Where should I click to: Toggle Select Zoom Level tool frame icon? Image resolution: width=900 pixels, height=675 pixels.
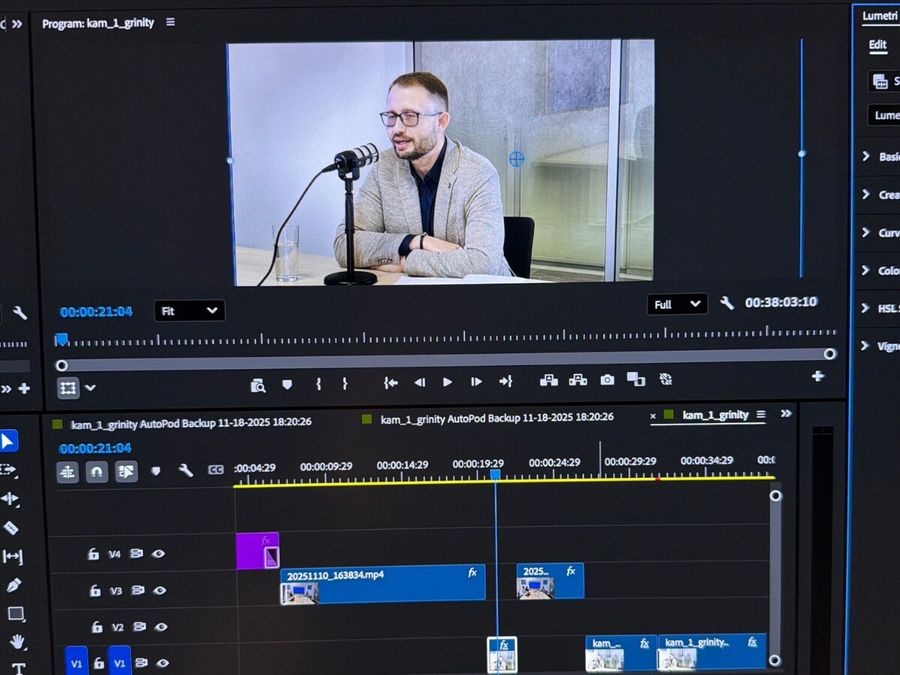68,388
